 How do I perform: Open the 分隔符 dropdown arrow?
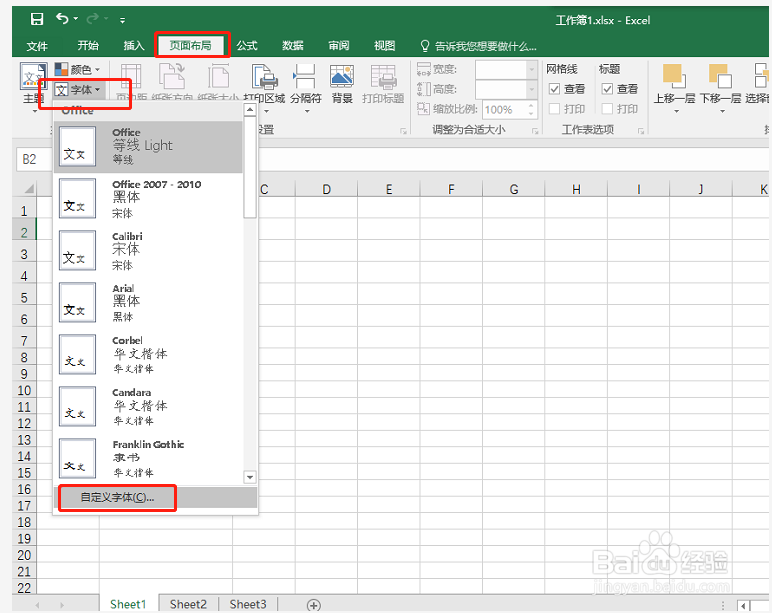[307, 111]
